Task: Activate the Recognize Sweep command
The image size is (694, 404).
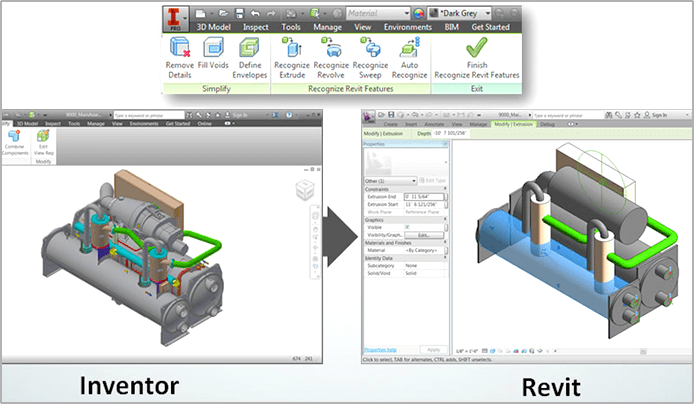Action: (x=370, y=58)
